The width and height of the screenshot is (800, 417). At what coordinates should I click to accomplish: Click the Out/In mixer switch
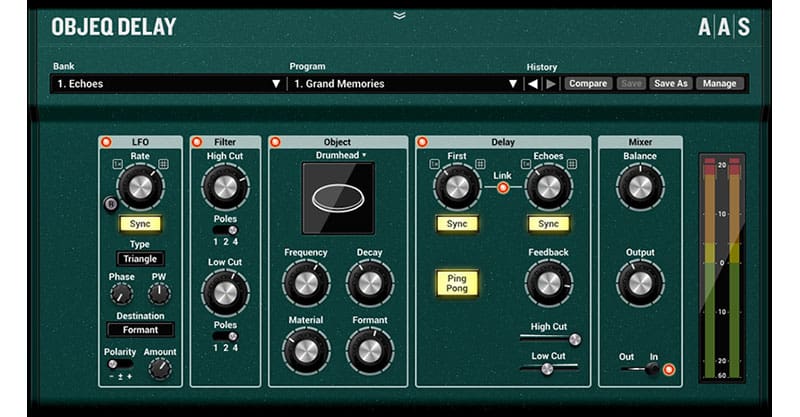point(640,369)
